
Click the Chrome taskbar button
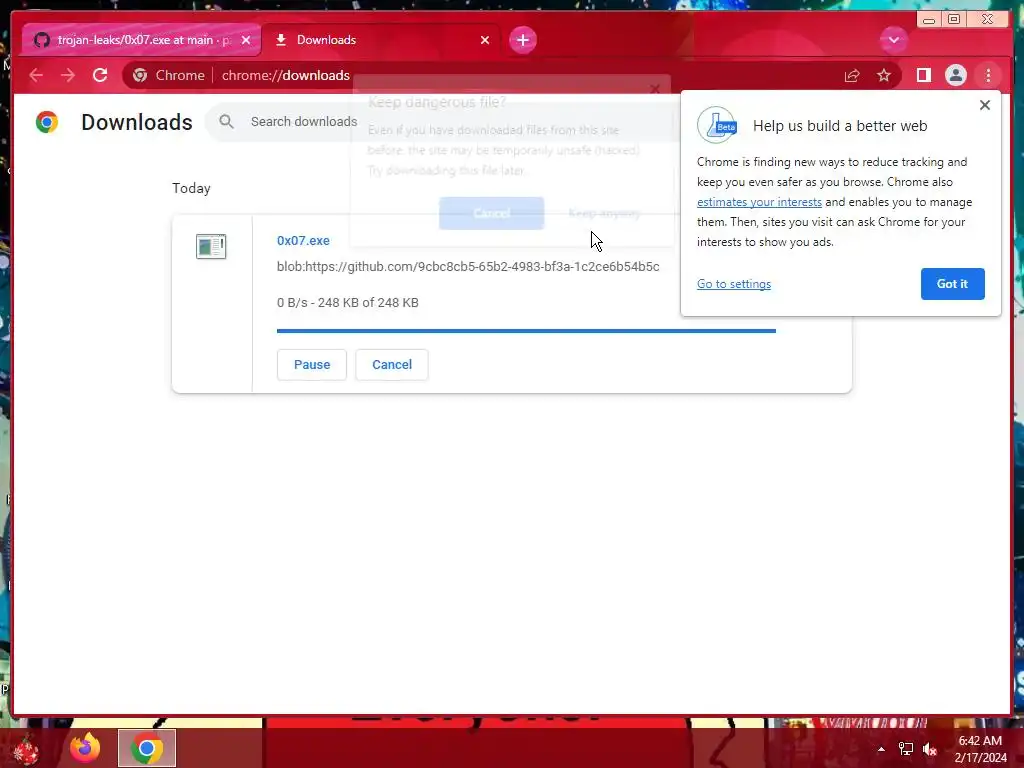point(147,748)
